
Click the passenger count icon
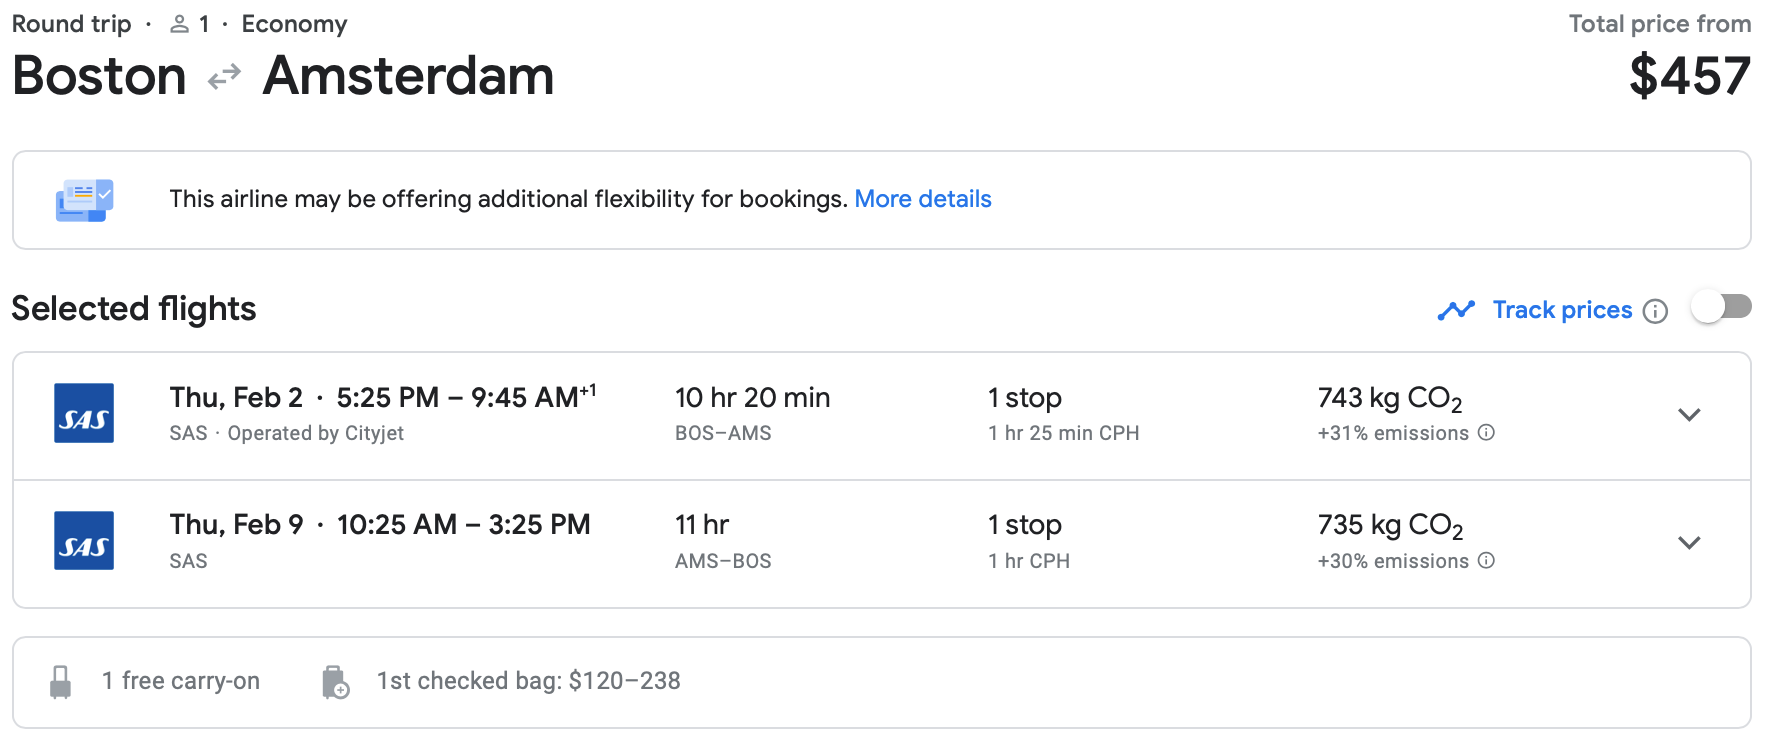point(180,24)
